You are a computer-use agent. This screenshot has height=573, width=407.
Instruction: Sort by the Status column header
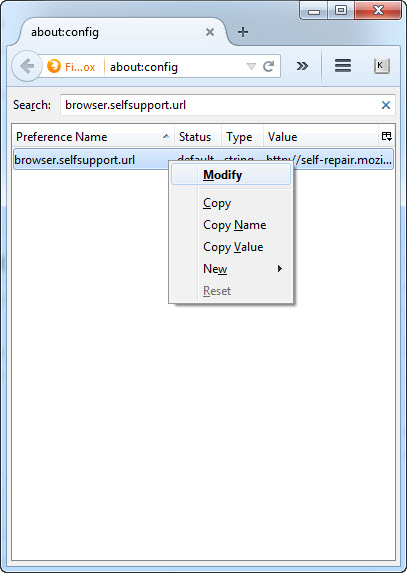coord(198,137)
